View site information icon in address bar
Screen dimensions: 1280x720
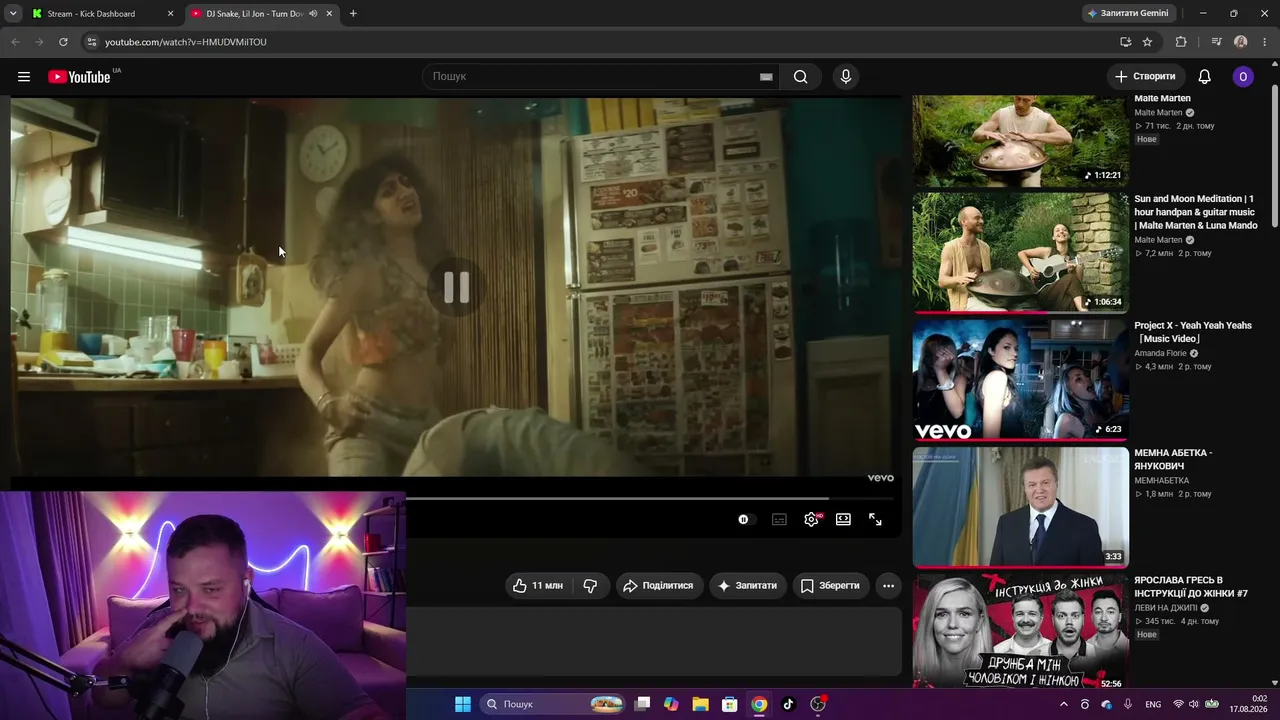(x=91, y=42)
